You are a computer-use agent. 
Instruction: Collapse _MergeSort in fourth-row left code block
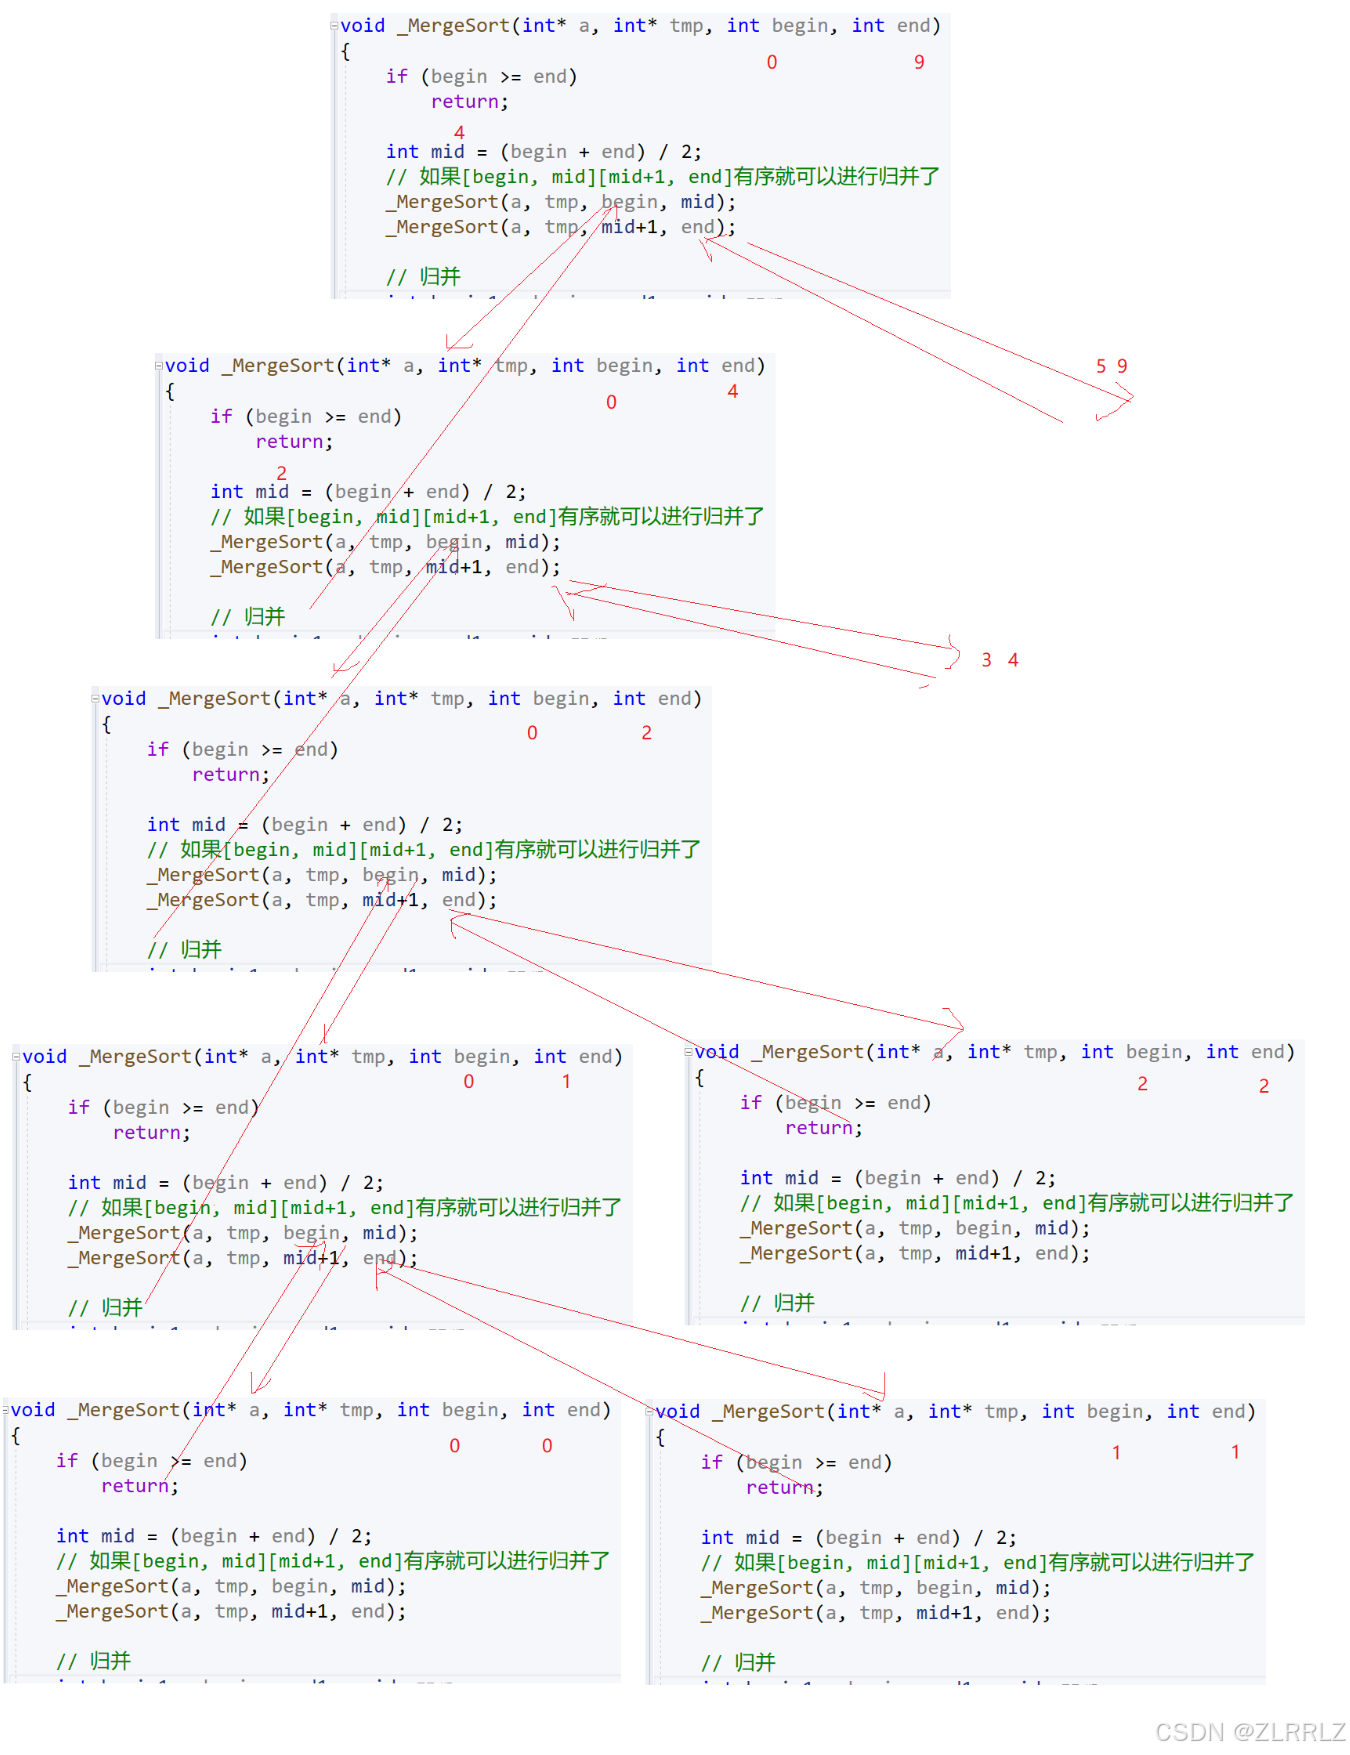pos(16,1057)
